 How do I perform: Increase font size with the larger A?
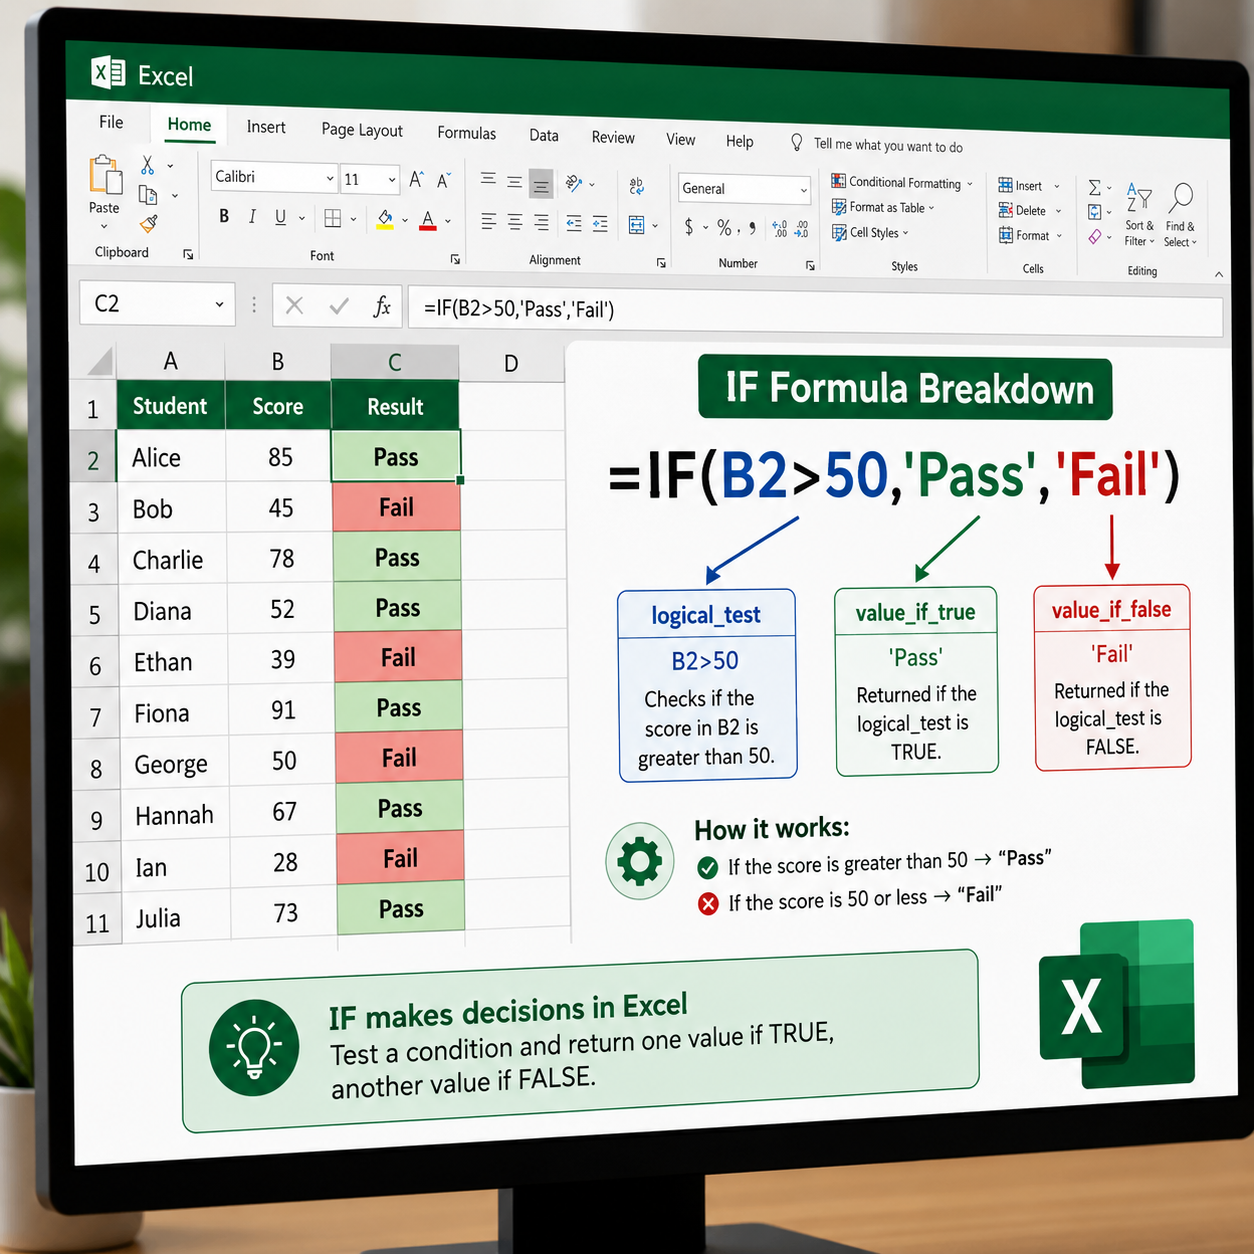[417, 180]
